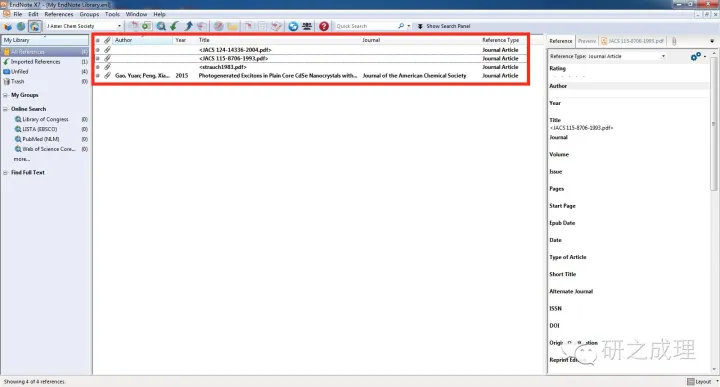Toggle read status dot of Gao, Yuan reference
Image resolution: width=720 pixels, height=387 pixels.
point(97,76)
